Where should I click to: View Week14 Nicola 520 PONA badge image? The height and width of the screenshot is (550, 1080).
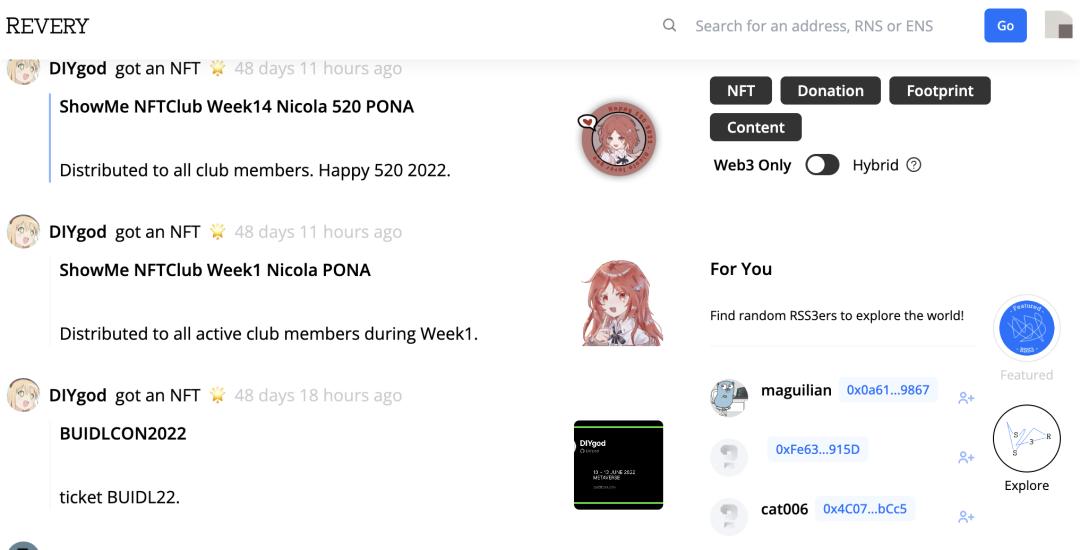(x=618, y=138)
